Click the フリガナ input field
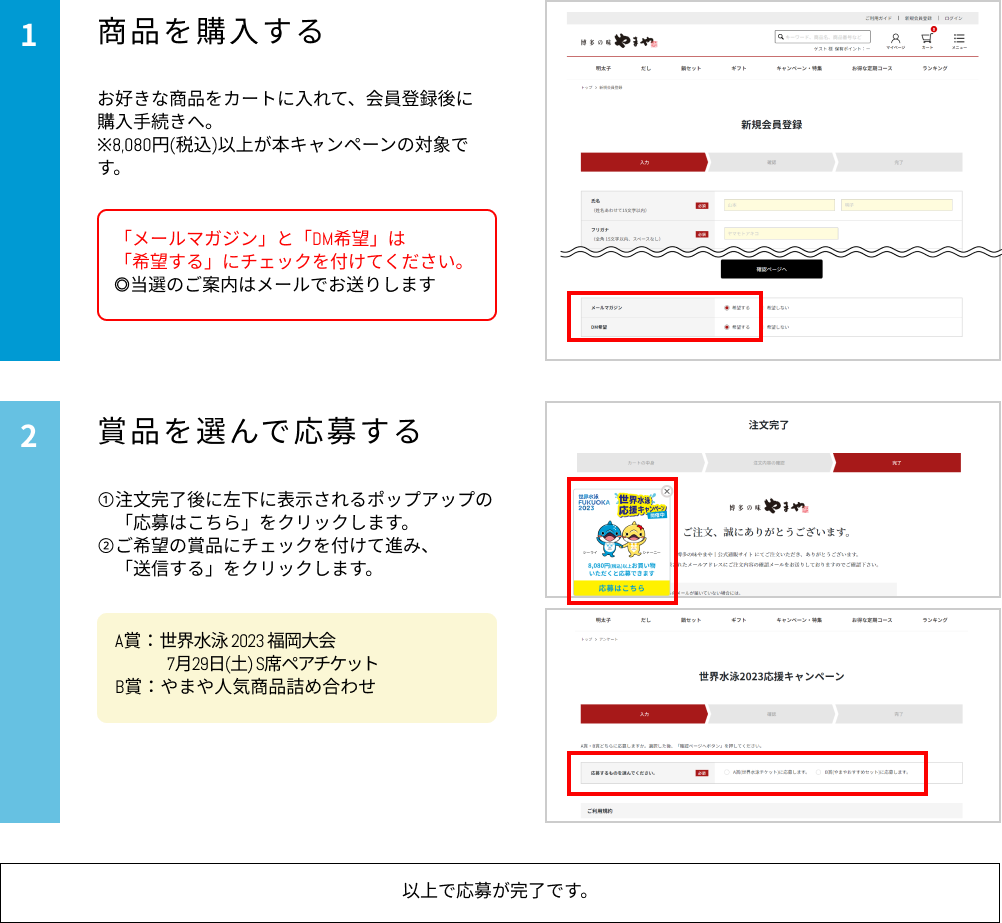 point(781,233)
